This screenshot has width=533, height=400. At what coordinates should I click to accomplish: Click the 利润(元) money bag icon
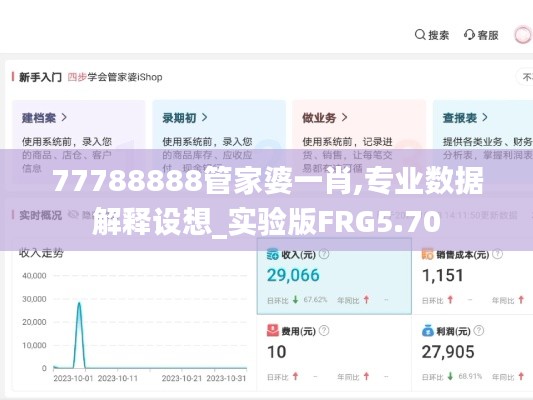(427, 331)
